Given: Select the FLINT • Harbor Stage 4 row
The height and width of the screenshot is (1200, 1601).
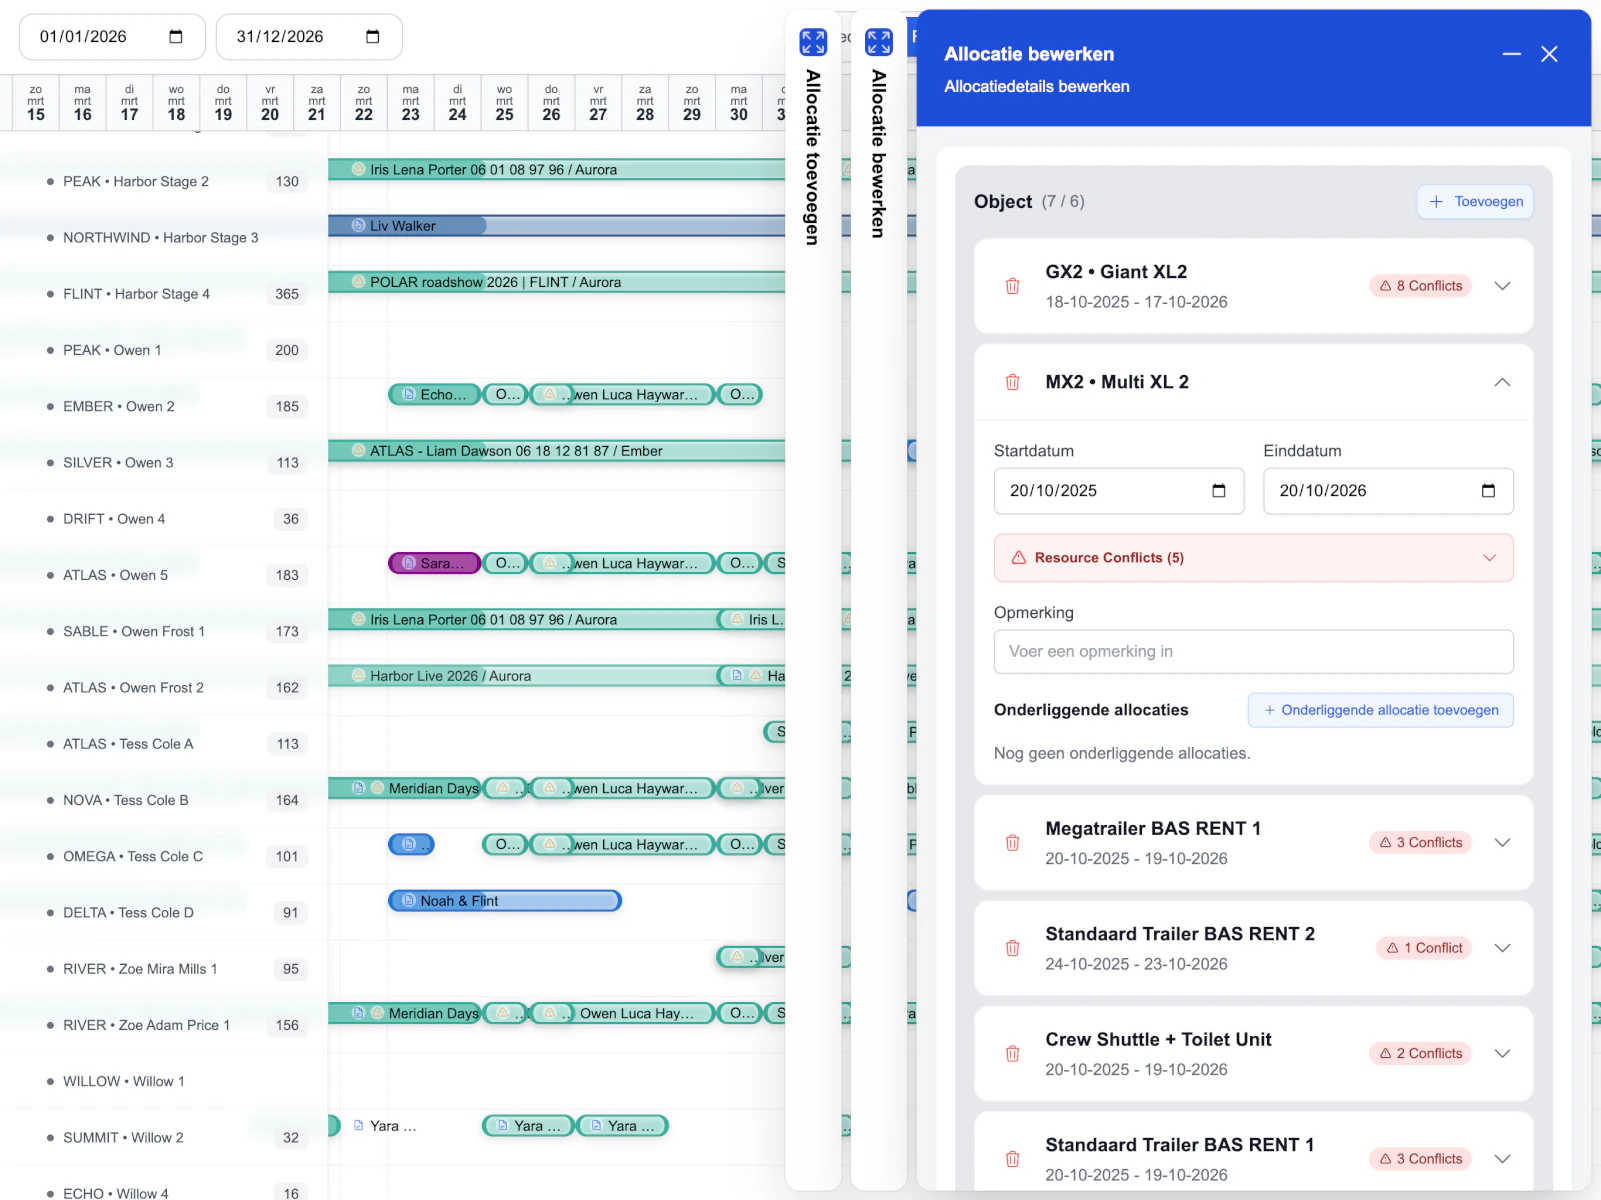Looking at the screenshot, I should 164,294.
